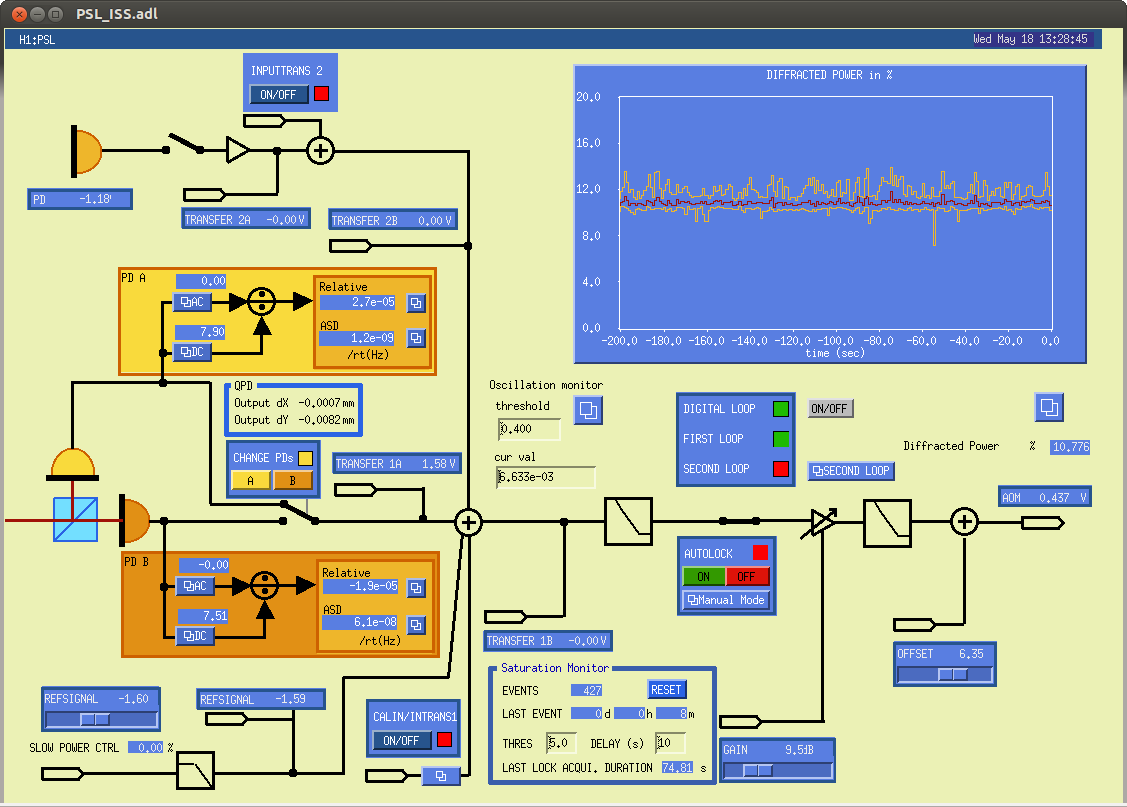Click the H1:PSL title bar label

click(x=37, y=40)
